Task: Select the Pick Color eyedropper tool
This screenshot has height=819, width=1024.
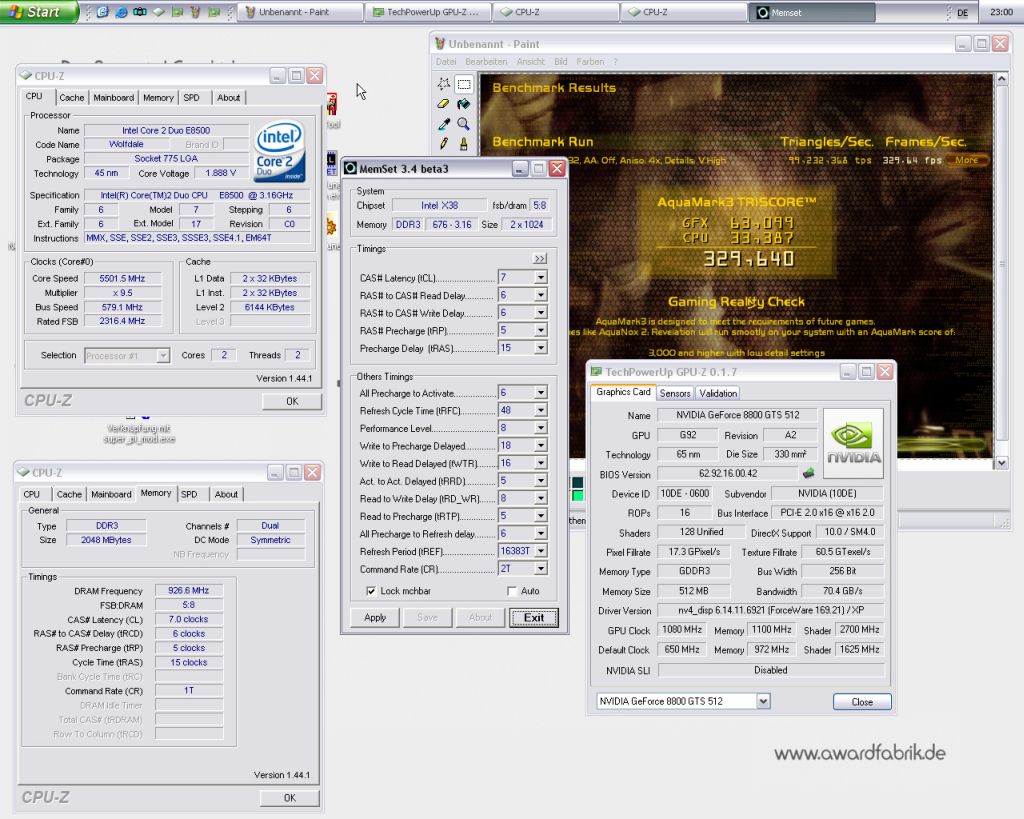Action: [x=444, y=123]
